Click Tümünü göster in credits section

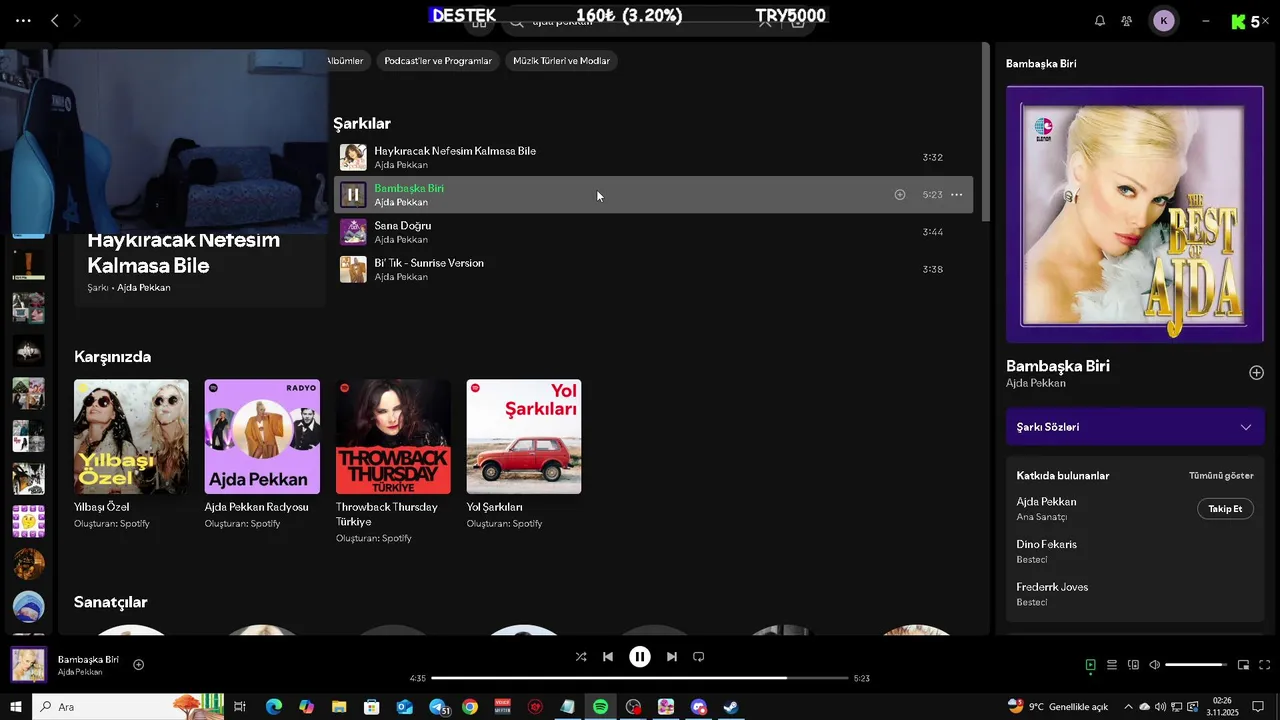tap(1221, 476)
